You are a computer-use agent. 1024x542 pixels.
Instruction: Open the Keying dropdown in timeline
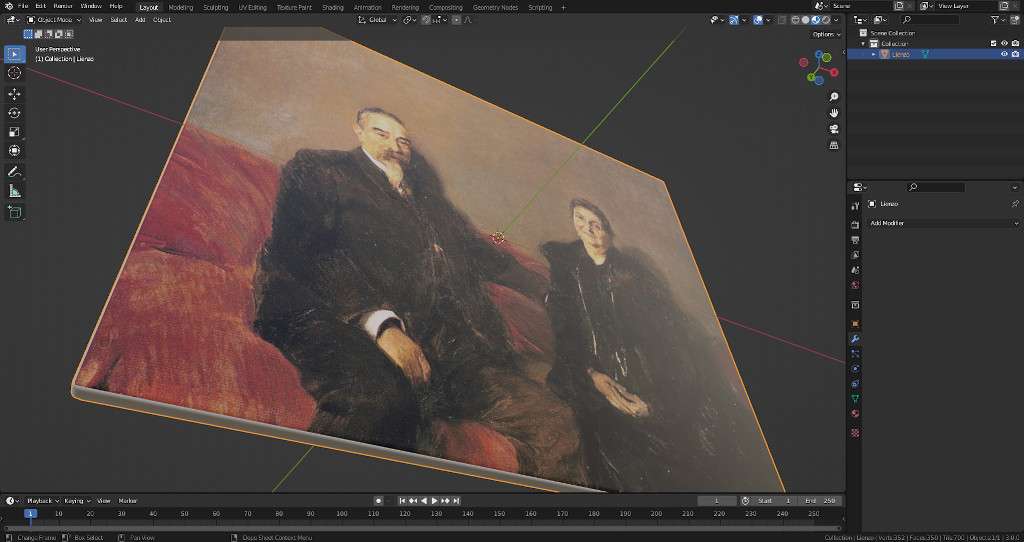77,501
